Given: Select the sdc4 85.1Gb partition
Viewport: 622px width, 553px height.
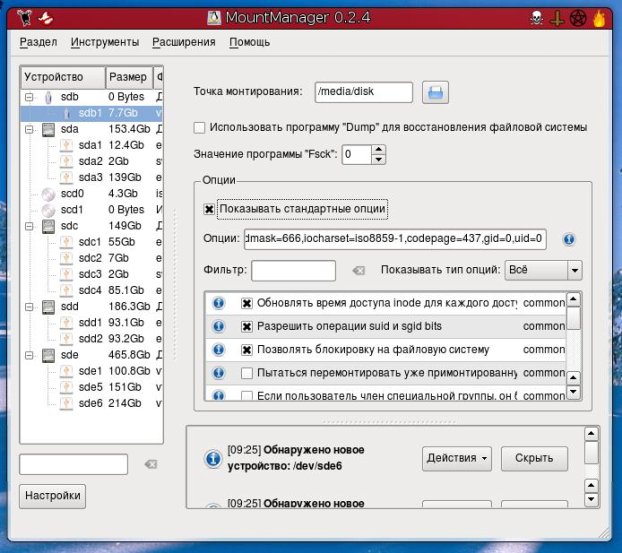Looking at the screenshot, I should (x=92, y=291).
